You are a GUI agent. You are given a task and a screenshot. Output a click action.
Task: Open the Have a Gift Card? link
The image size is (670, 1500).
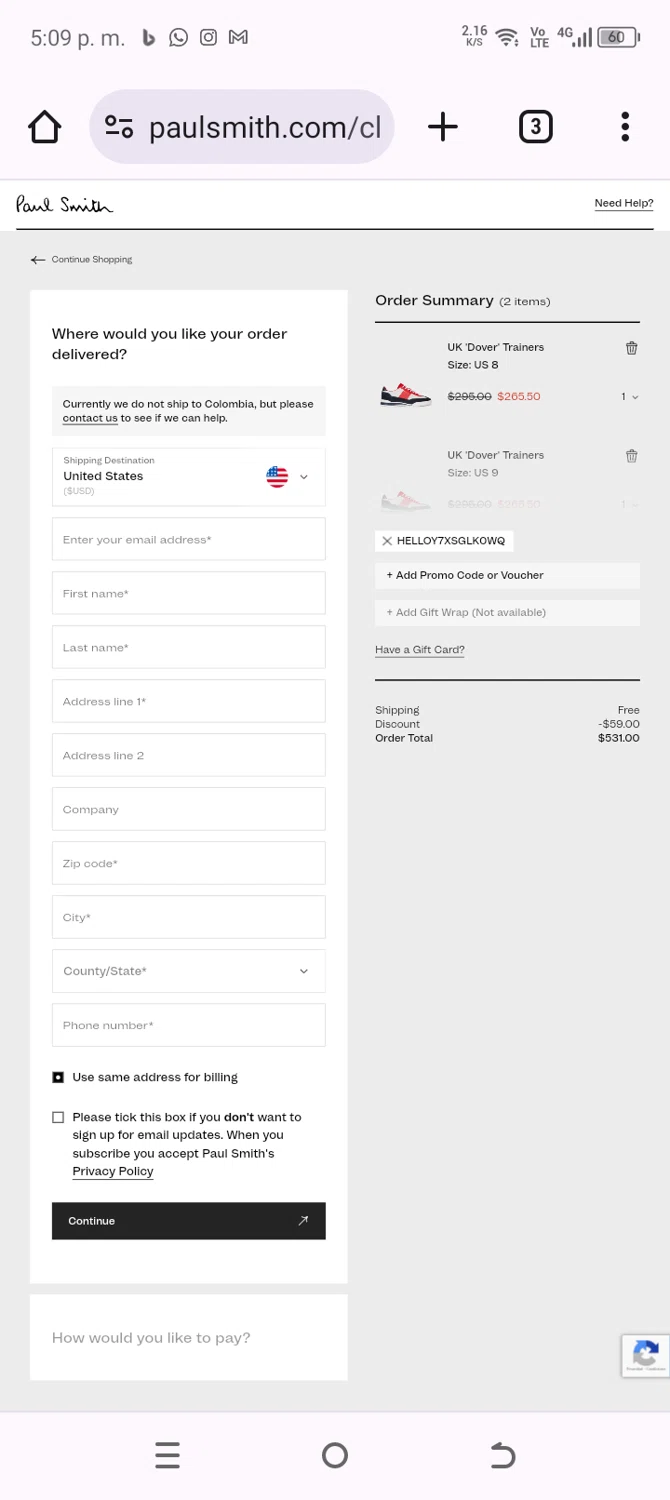pos(419,650)
